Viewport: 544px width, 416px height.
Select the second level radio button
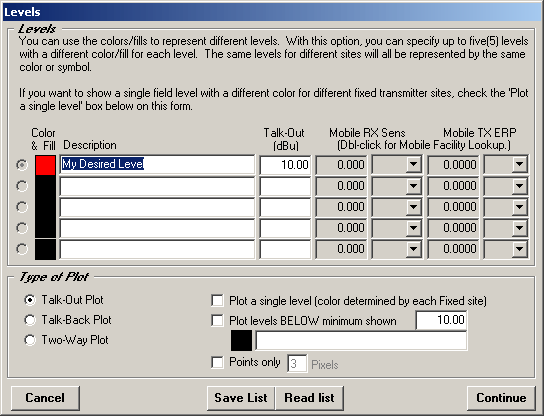click(x=22, y=186)
